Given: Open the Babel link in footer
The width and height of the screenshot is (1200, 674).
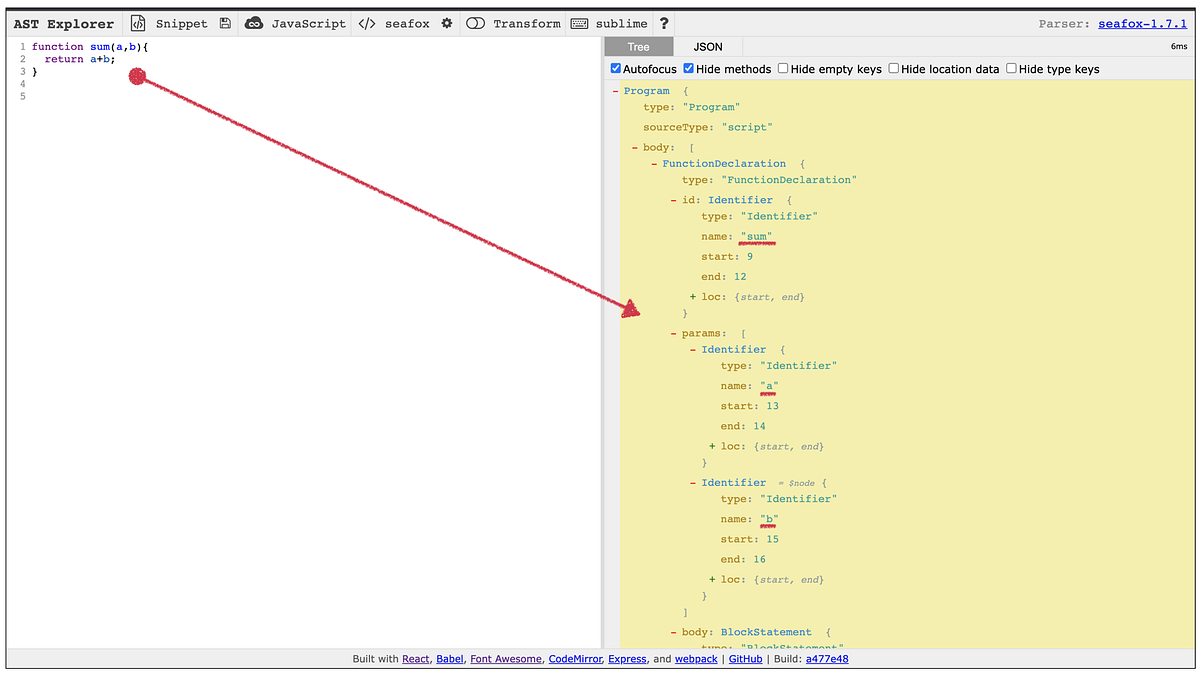Looking at the screenshot, I should click(449, 658).
